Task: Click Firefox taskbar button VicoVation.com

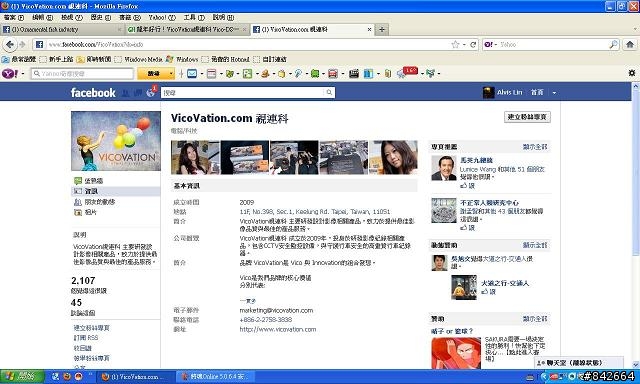Action: point(135,377)
